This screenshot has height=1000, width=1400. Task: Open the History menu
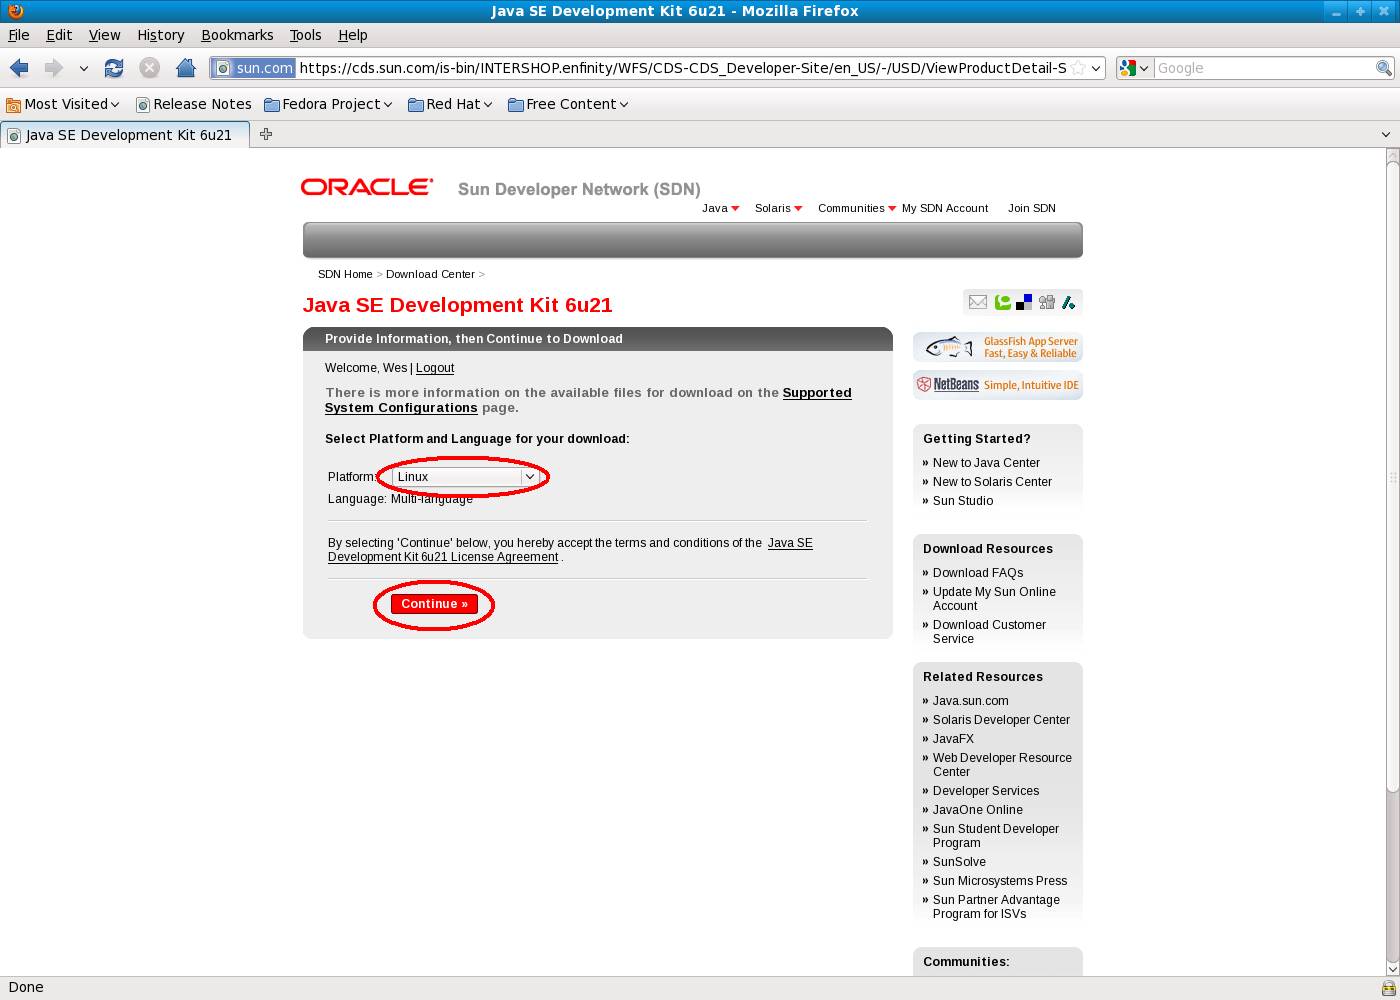pos(160,35)
